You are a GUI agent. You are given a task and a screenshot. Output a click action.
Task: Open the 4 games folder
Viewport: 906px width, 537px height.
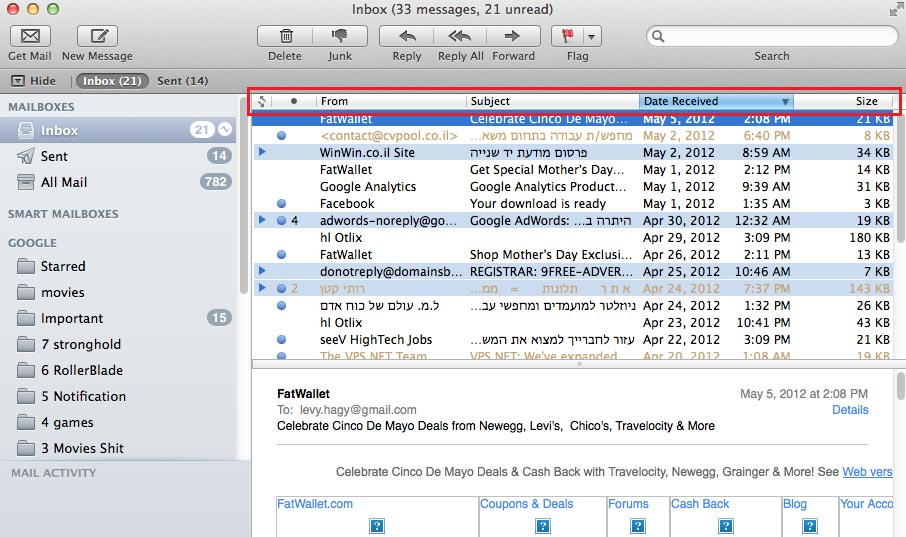pyautogui.click(x=118, y=423)
